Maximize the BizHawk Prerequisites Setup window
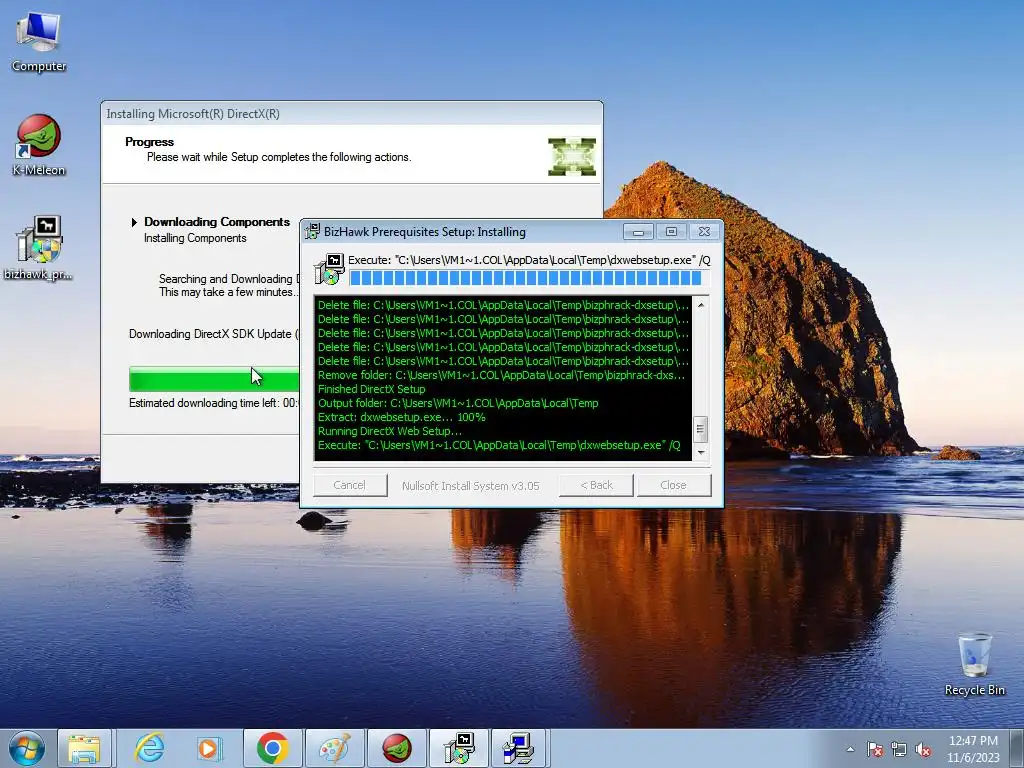Viewport: 1024px width, 768px height. 671,232
